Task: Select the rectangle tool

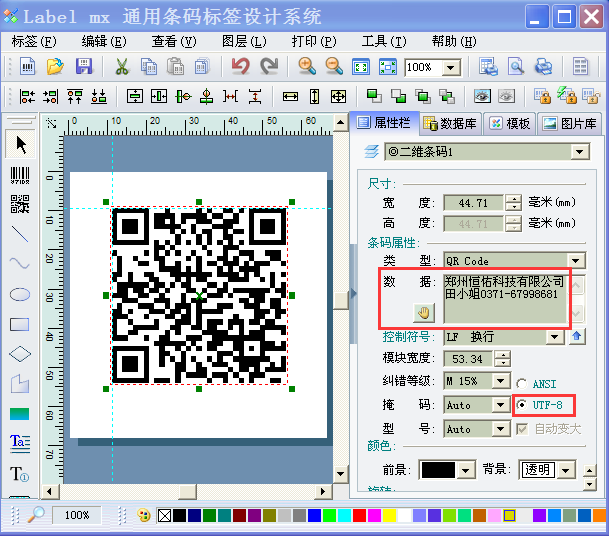Action: click(x=20, y=324)
